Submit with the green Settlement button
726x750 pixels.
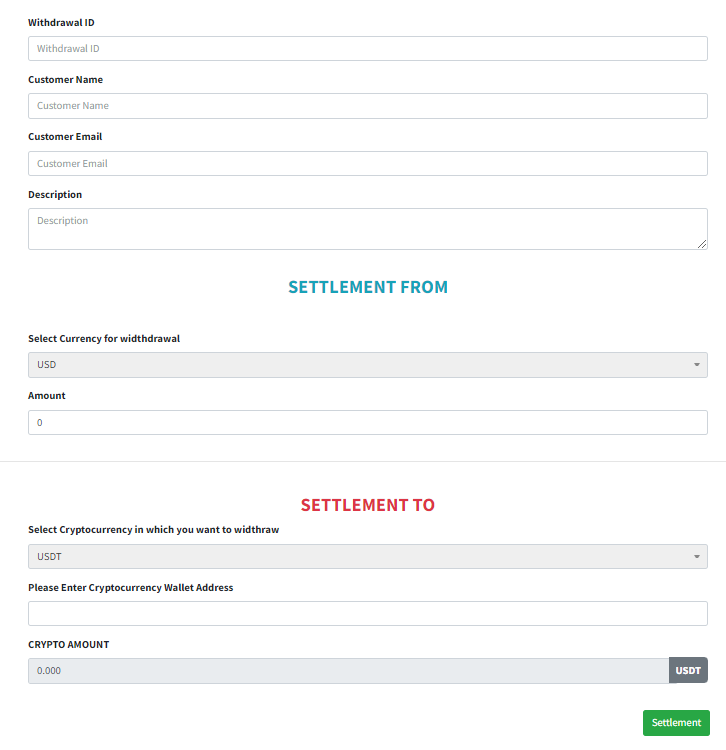coord(676,723)
